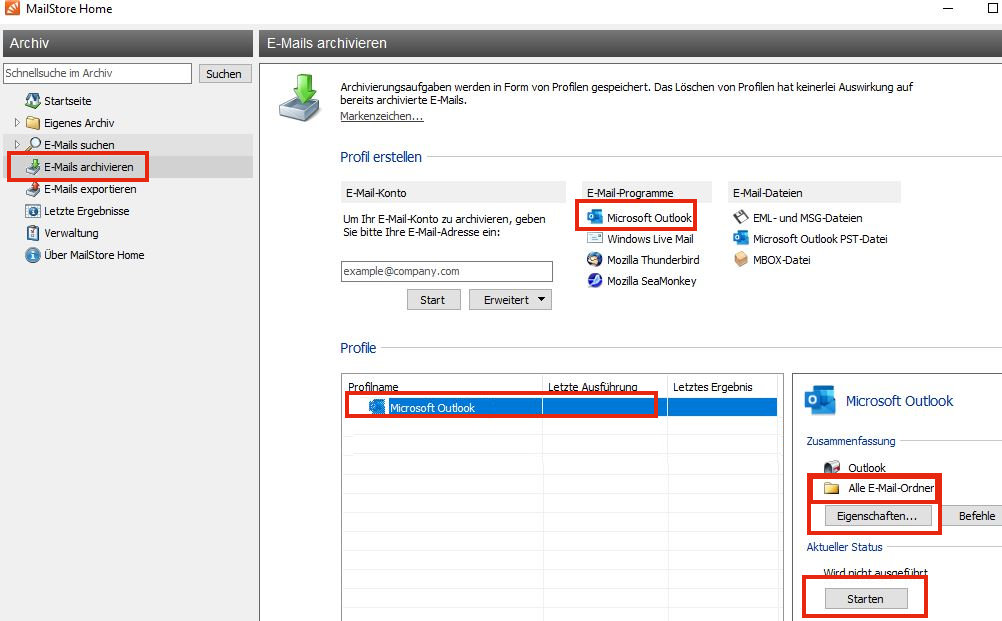Click the MailStore Home app icon in title bar
The width and height of the screenshot is (1002, 621).
[12, 8]
